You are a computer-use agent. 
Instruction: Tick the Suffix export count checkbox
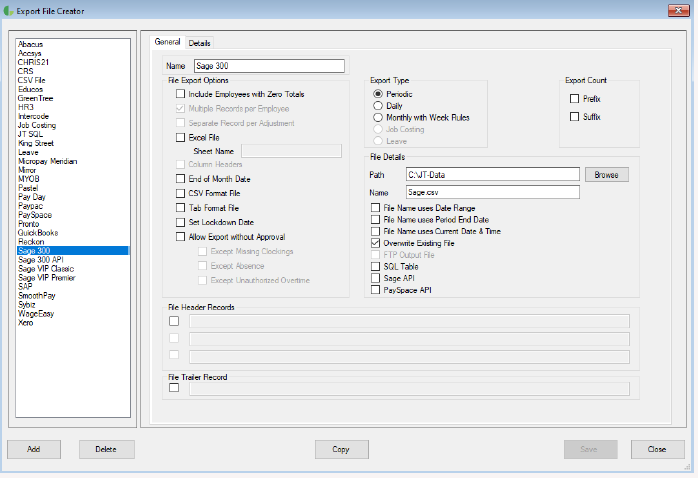click(575, 117)
